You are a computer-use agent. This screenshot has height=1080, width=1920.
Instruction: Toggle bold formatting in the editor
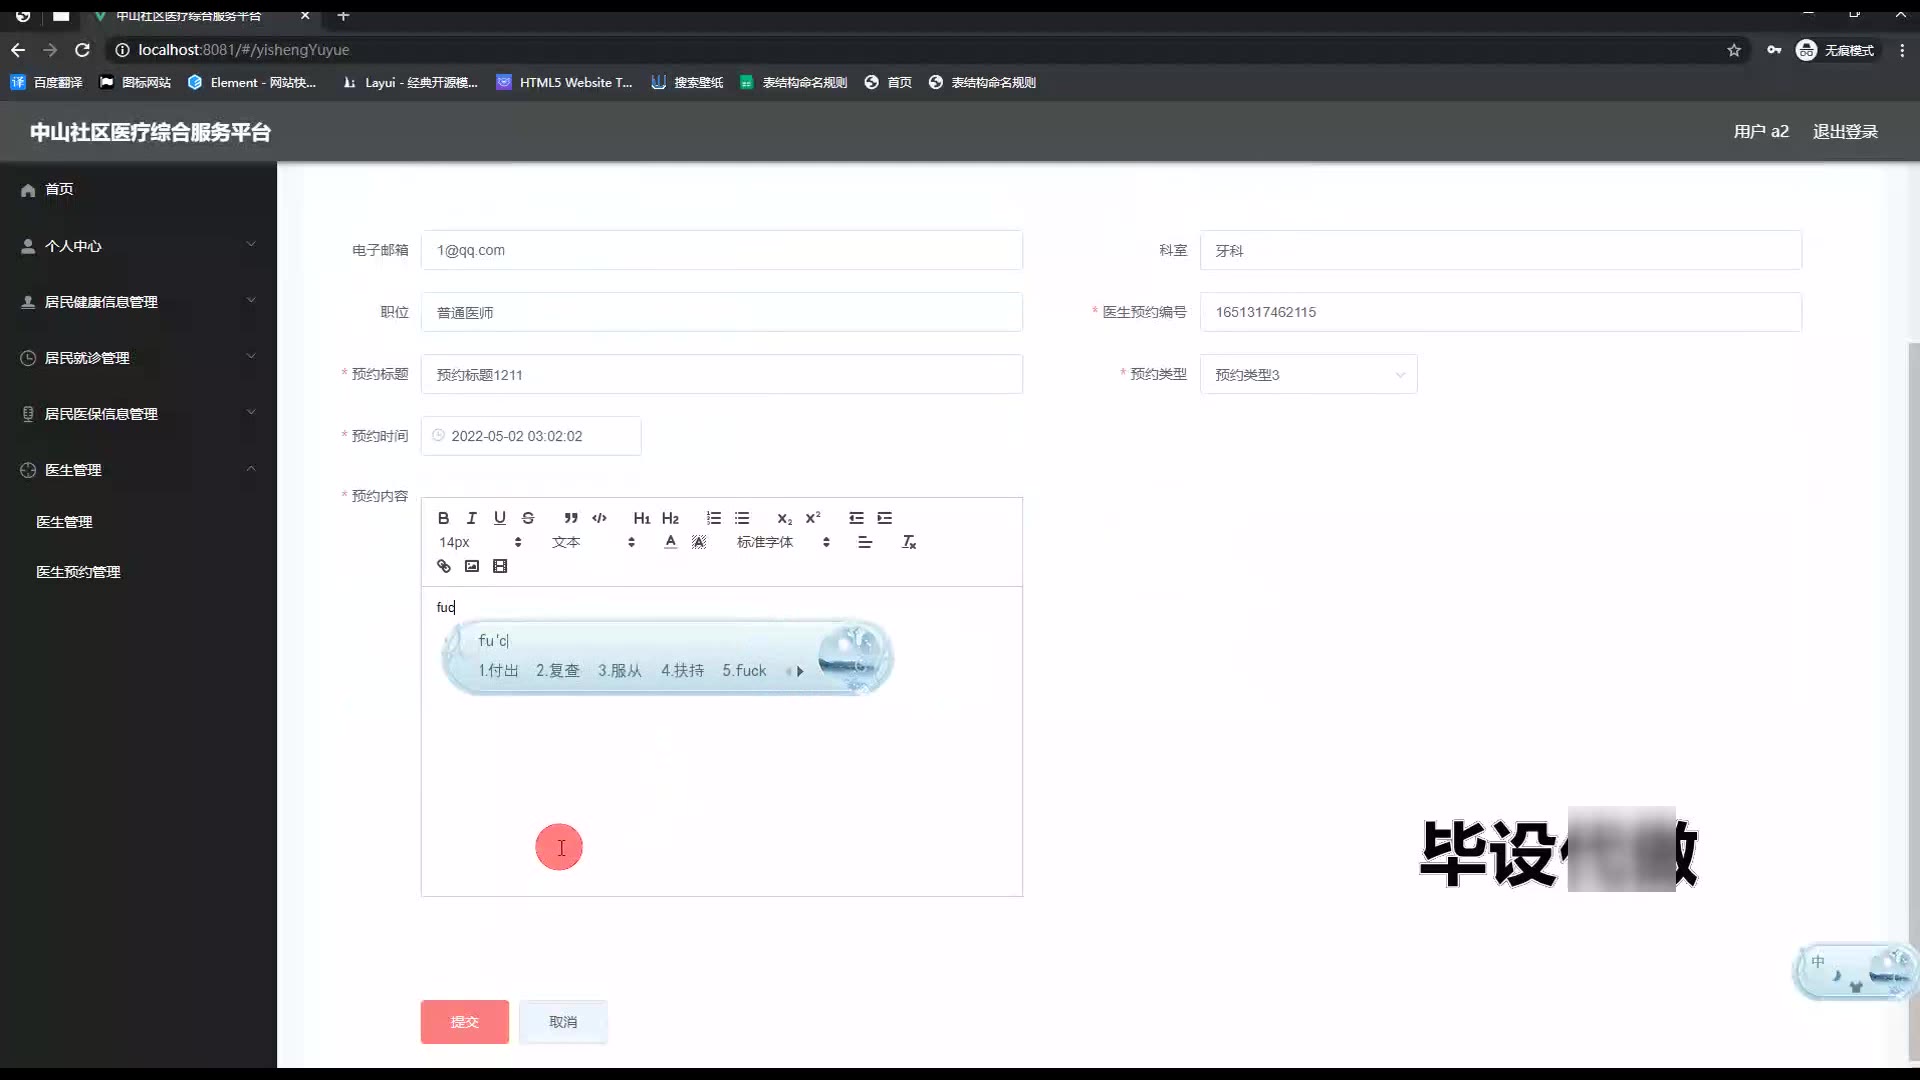pos(443,518)
